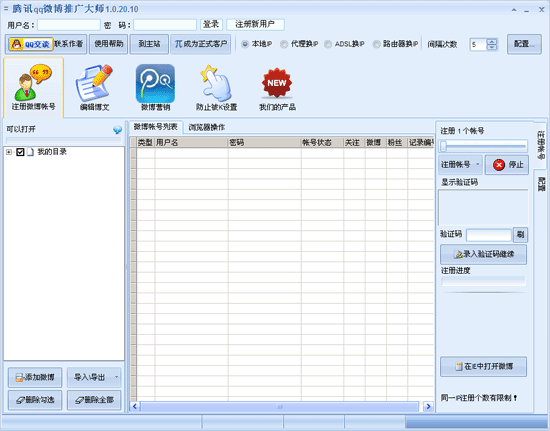Click the 注册进度 progress bar
The width and height of the screenshot is (550, 431).
tap(483, 281)
